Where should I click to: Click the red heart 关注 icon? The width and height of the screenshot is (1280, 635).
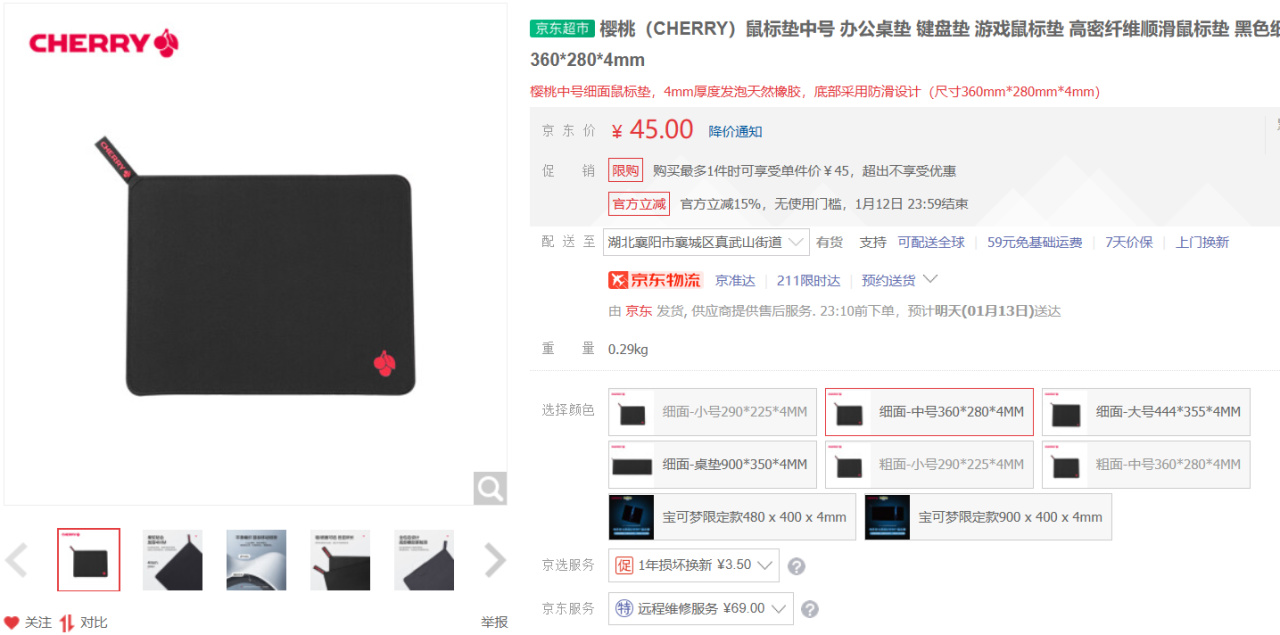coord(12,623)
